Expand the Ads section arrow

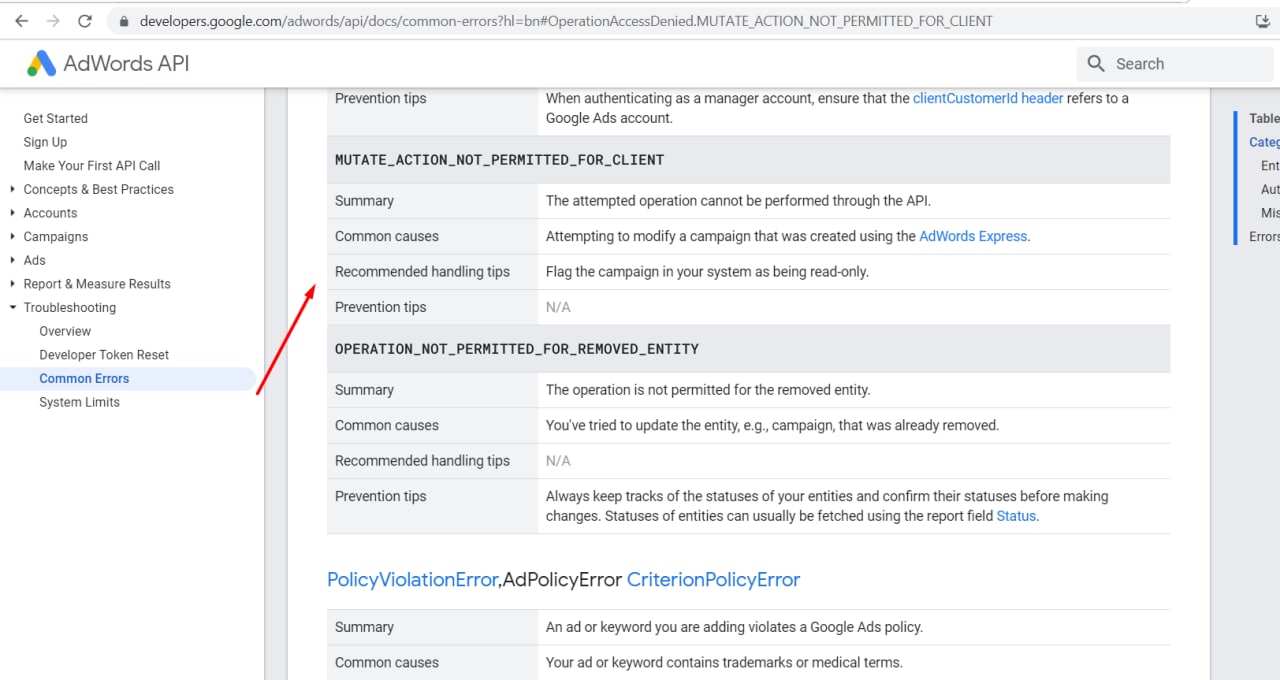12,260
